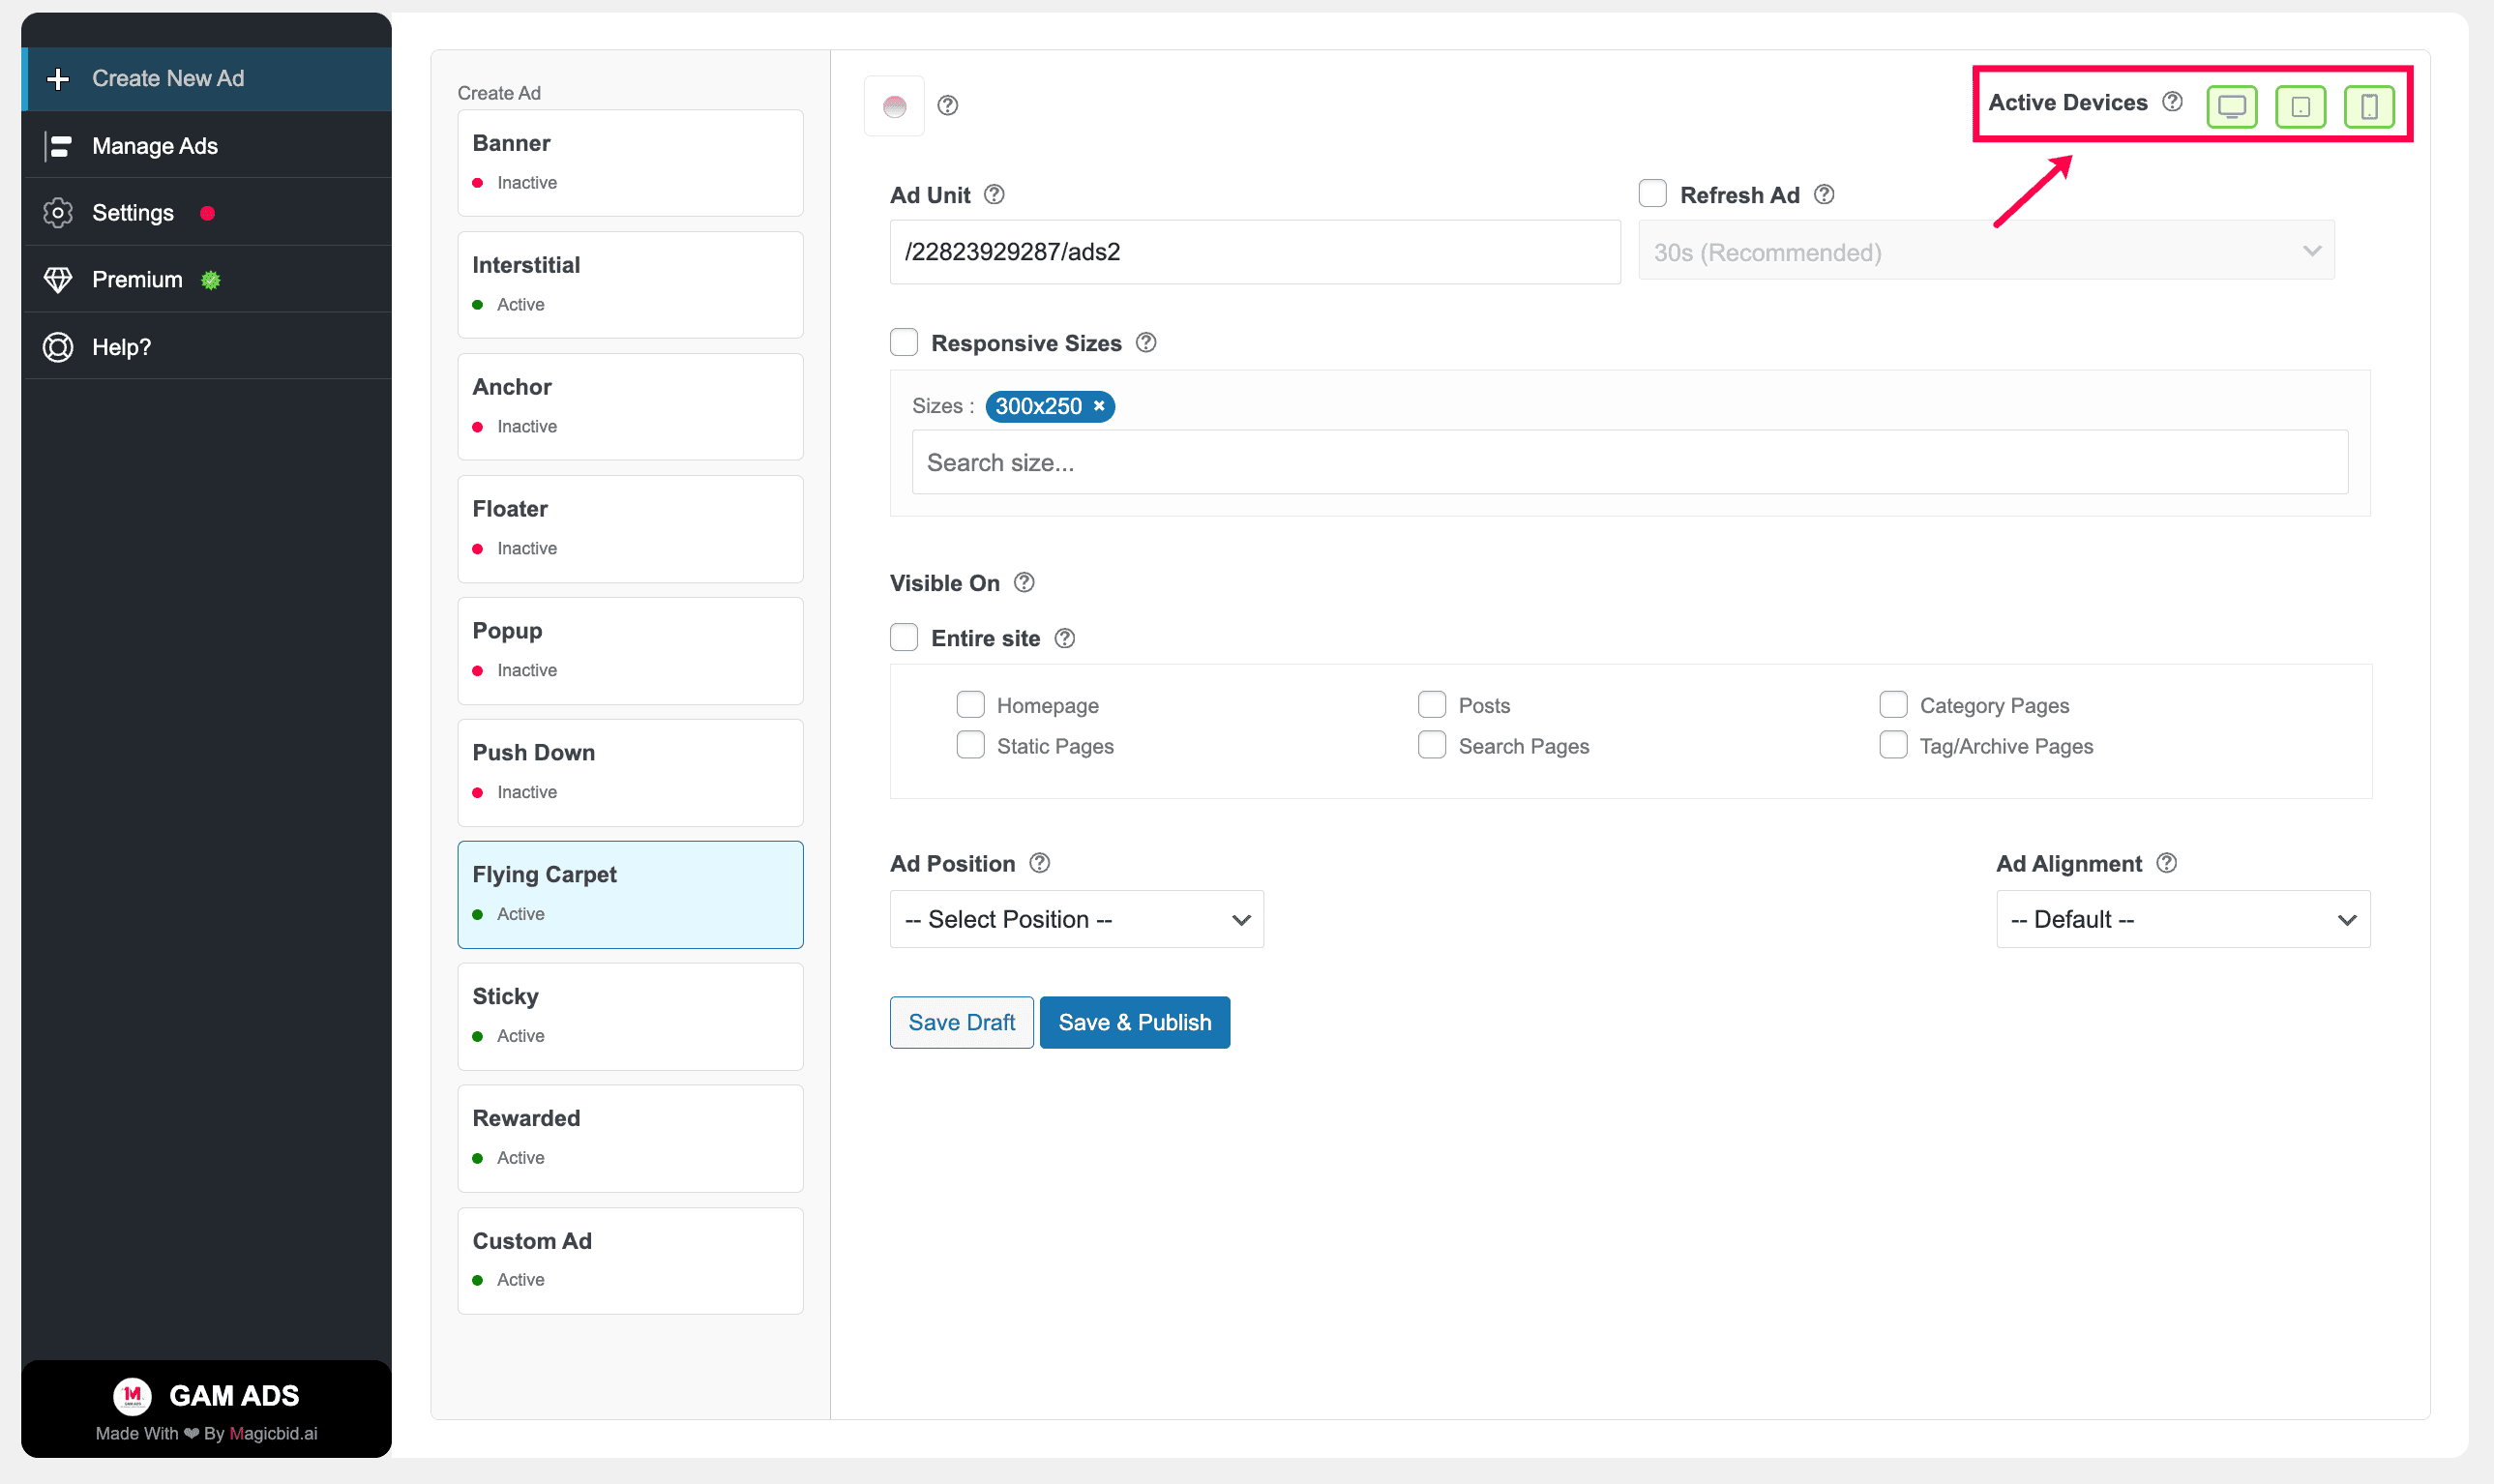Click the Help lifebuoy icon in sidebar
This screenshot has width=2494, height=1484.
(x=58, y=347)
